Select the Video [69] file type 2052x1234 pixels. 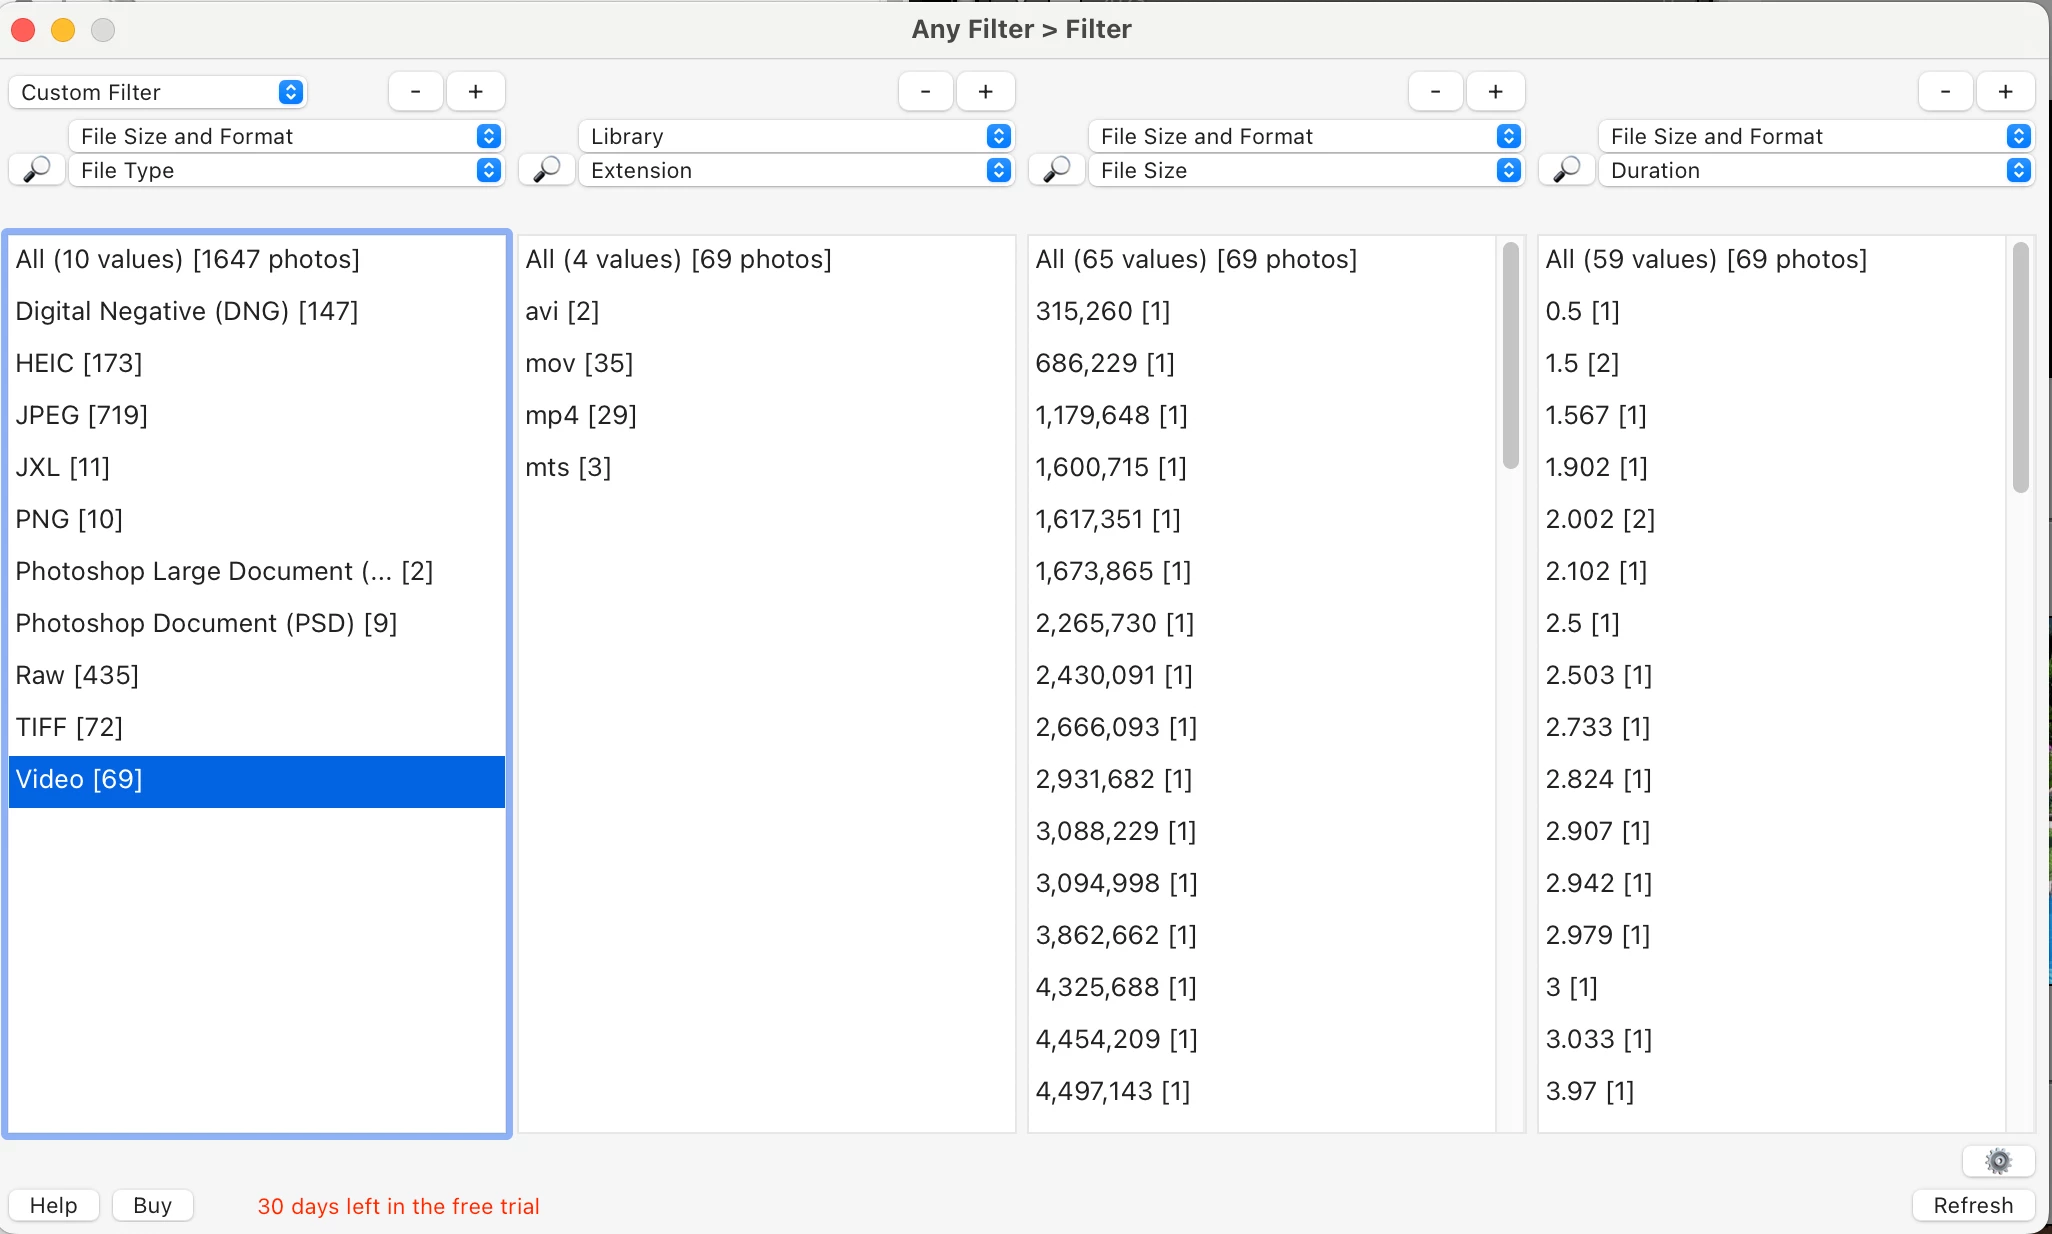coord(257,780)
